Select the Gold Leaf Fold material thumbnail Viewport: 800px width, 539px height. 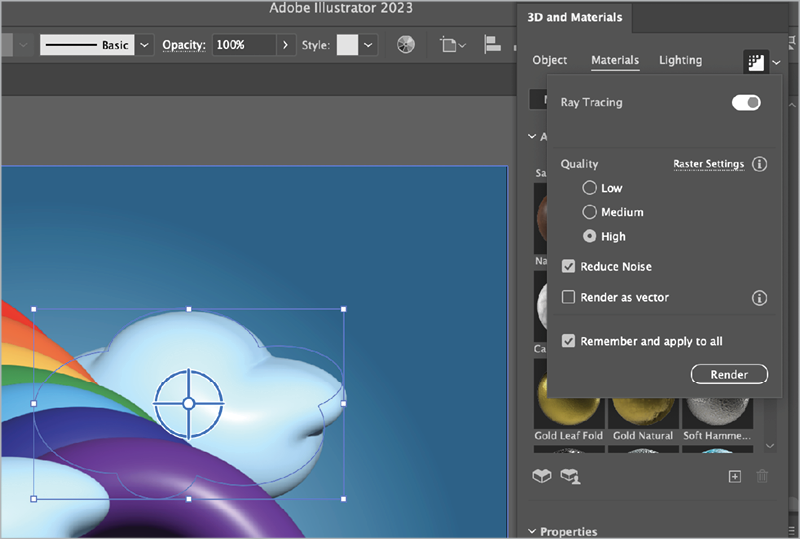(568, 414)
